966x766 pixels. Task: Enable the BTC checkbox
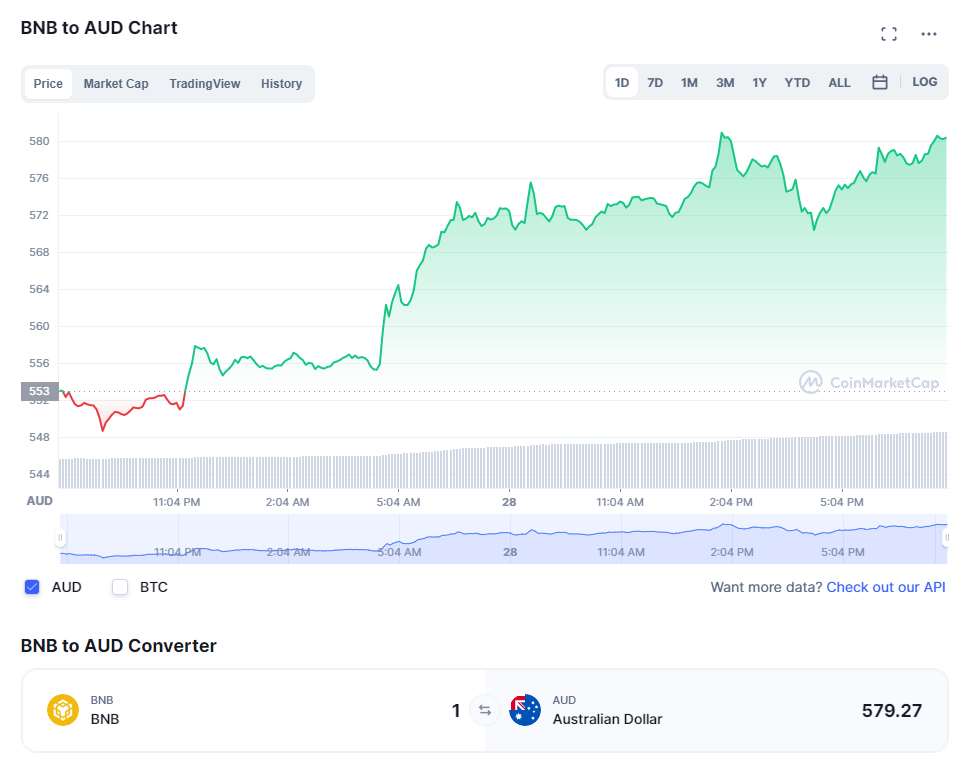click(x=120, y=587)
